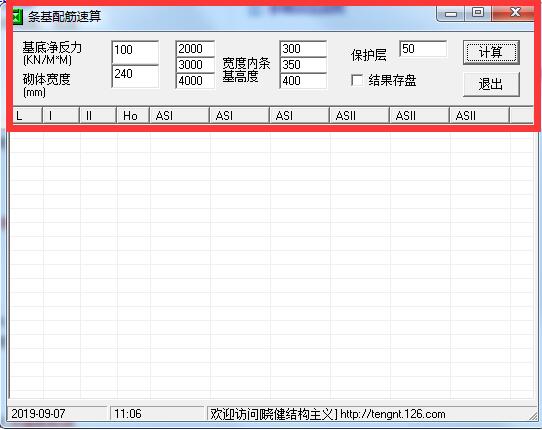This screenshot has width=542, height=430.
Task: Minimize the 条基配筋速算 window
Action: (450, 14)
